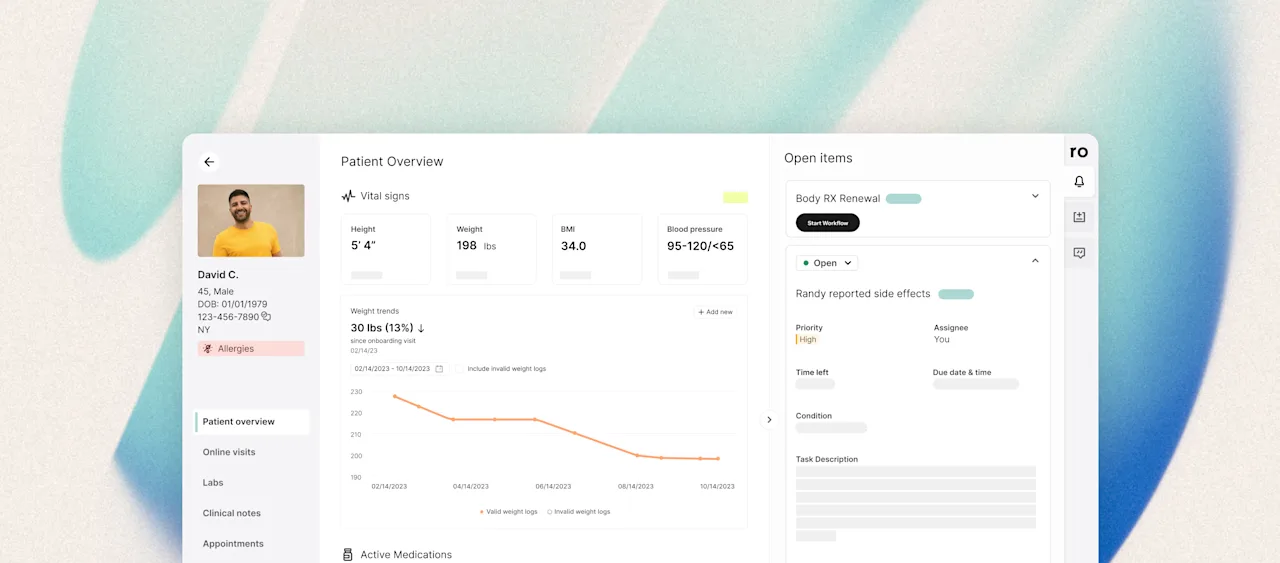Click the inbox download icon in right rail
Viewport: 1280px width, 563px height.
[x=1079, y=217]
